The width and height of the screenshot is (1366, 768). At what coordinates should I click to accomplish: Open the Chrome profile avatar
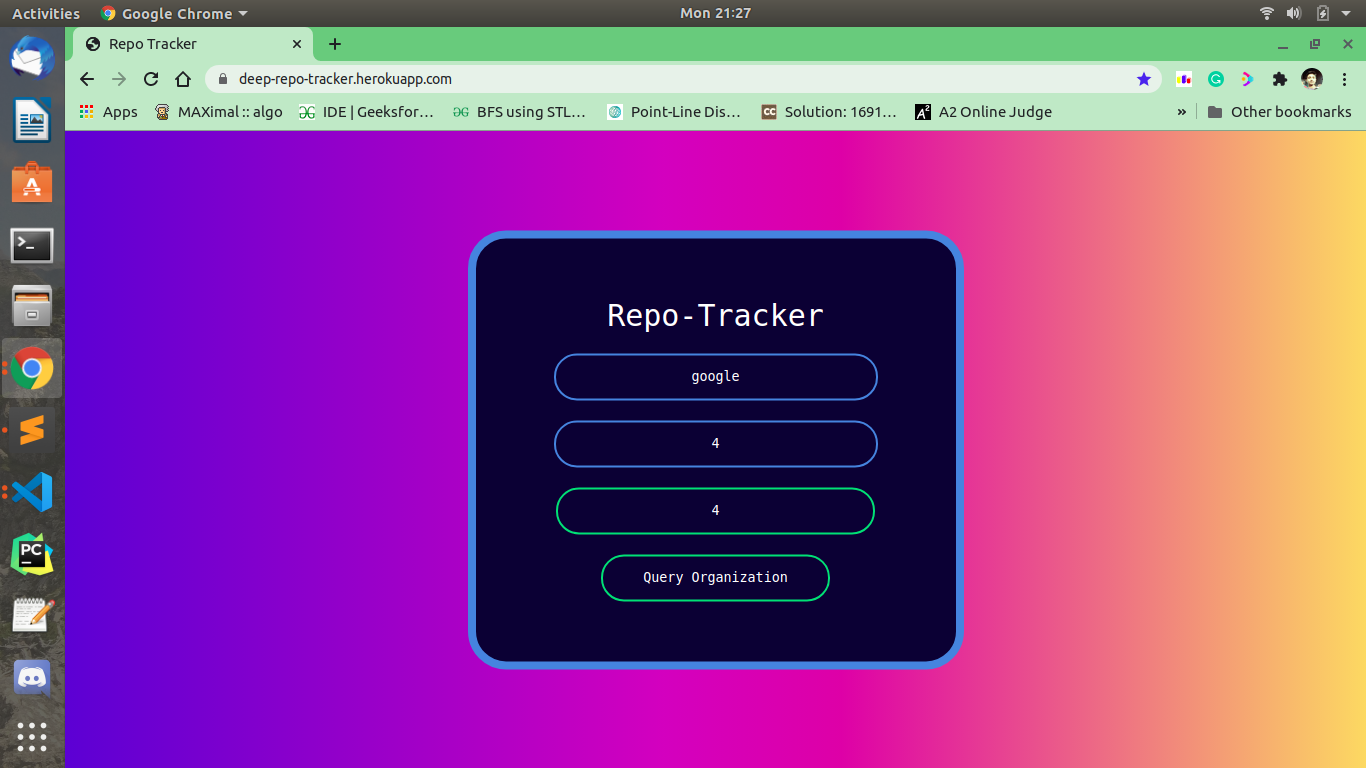(1312, 79)
